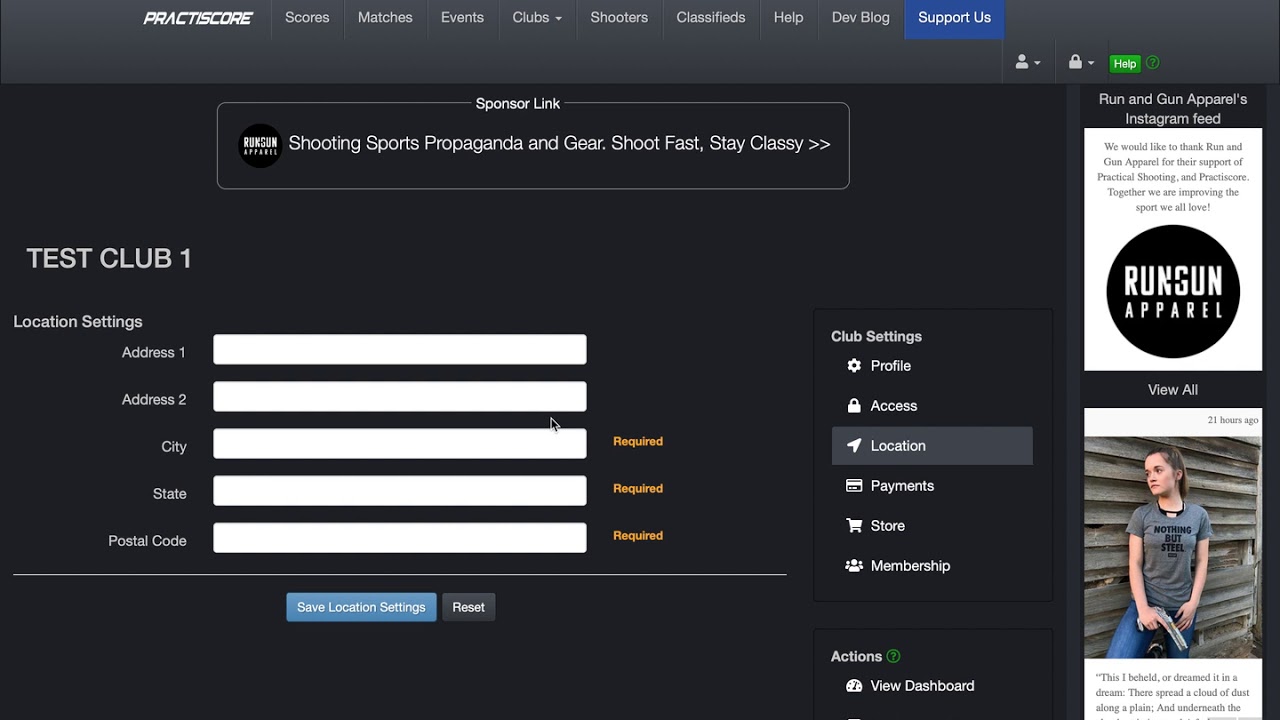The height and width of the screenshot is (720, 1280).
Task: Click into the City field
Action: 400,444
